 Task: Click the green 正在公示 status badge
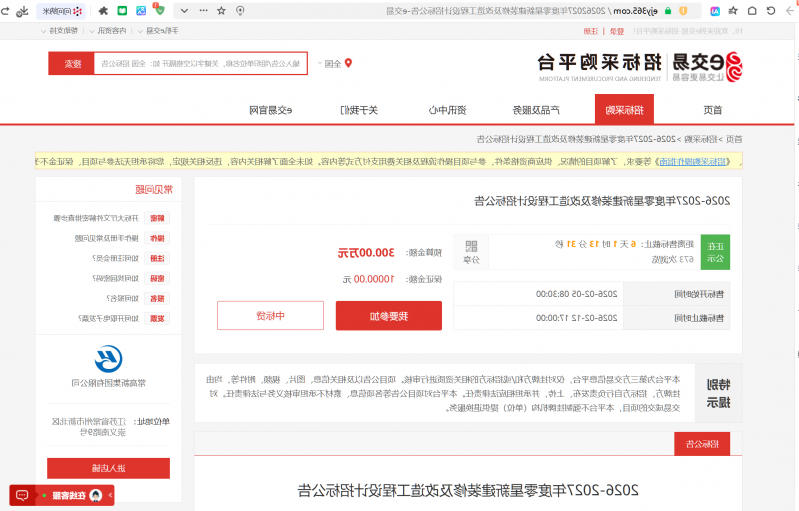[715, 252]
